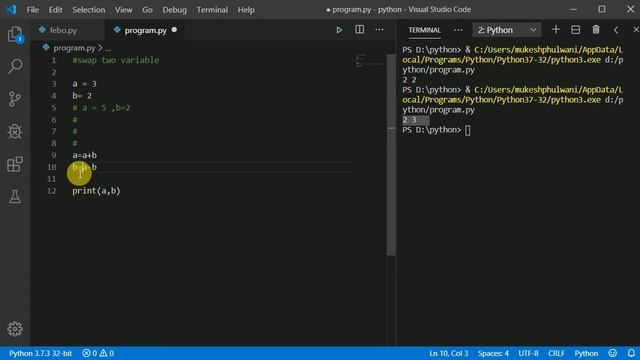Split the terminal pane
Viewport: 640px width, 360px height.
pyautogui.click(x=576, y=30)
